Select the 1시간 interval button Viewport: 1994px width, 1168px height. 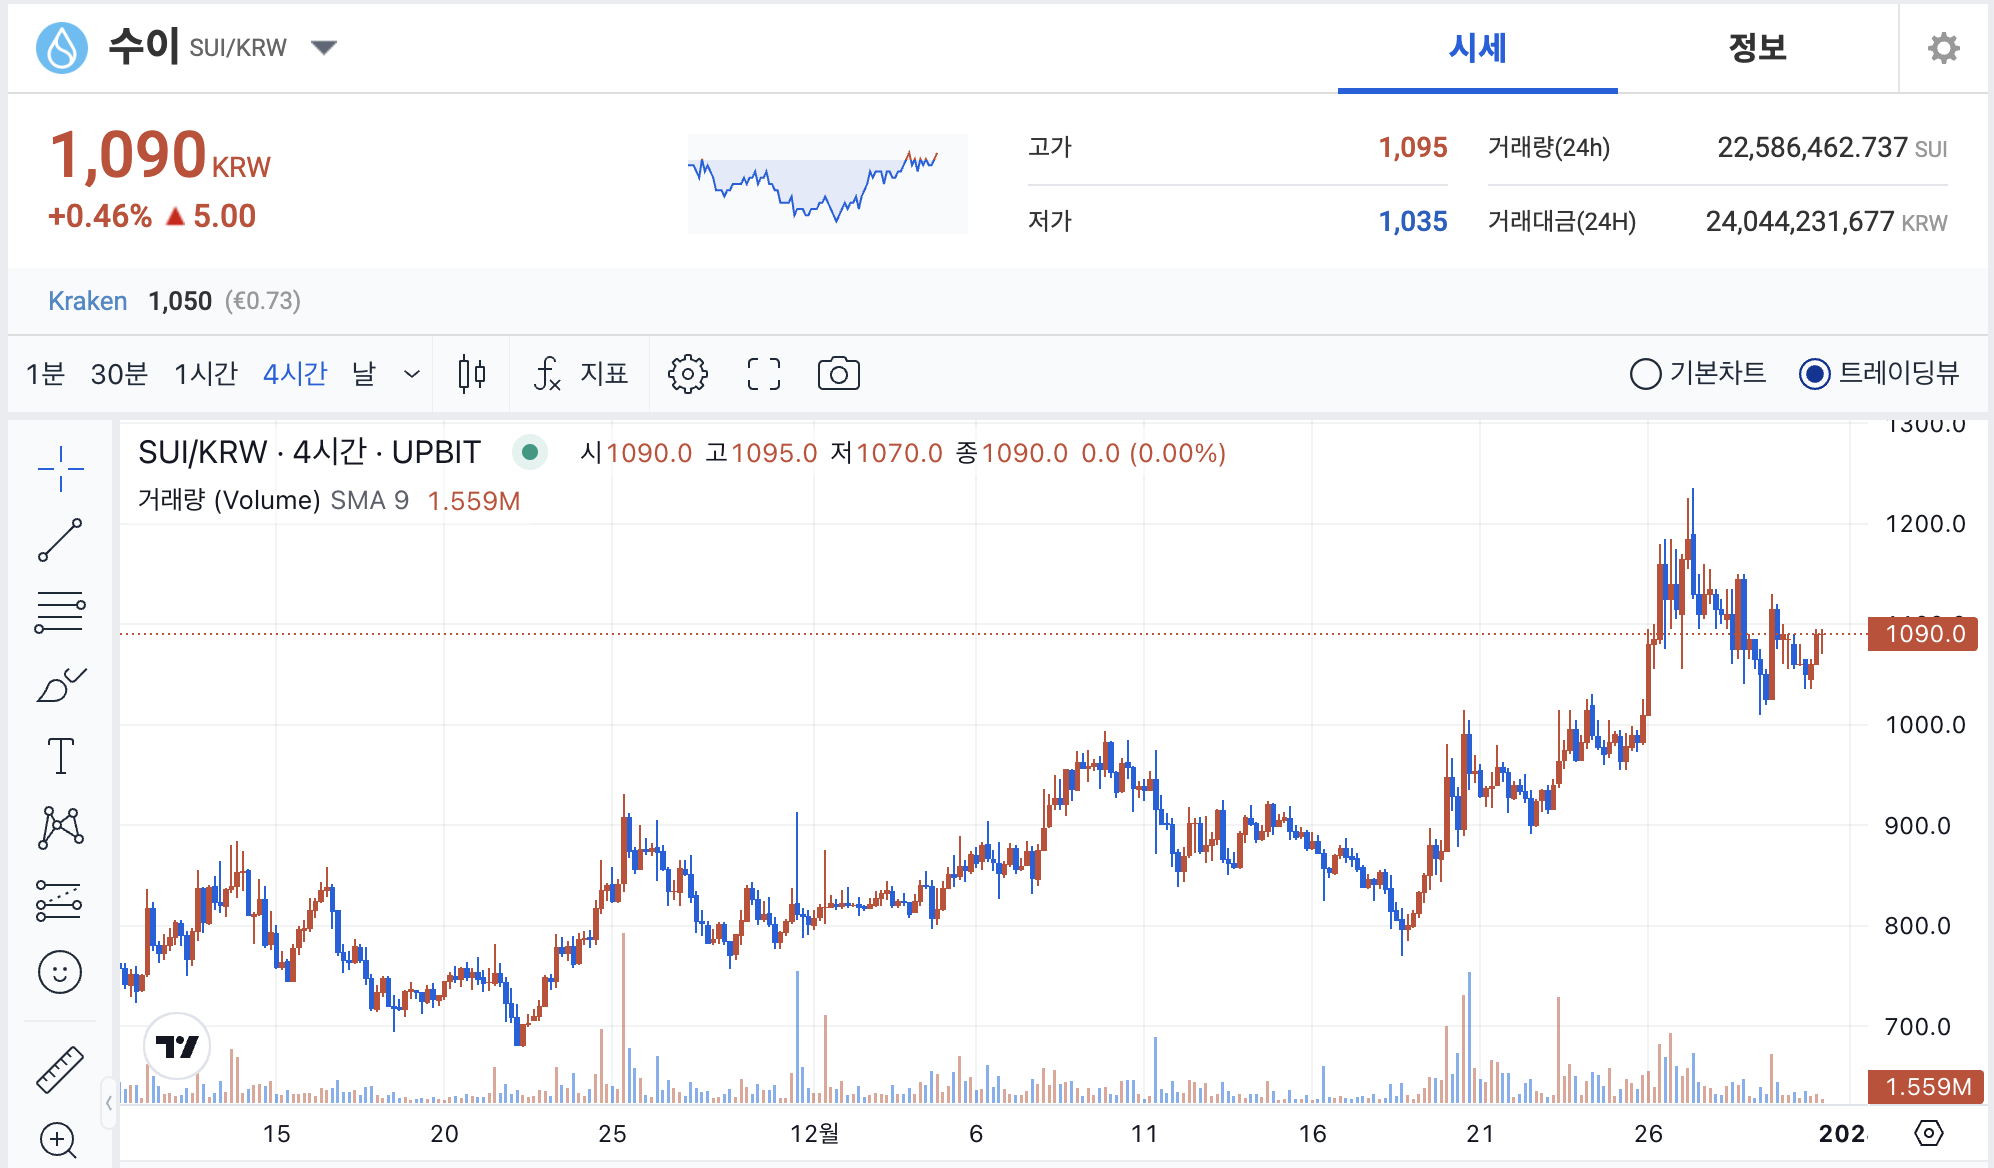(x=205, y=374)
